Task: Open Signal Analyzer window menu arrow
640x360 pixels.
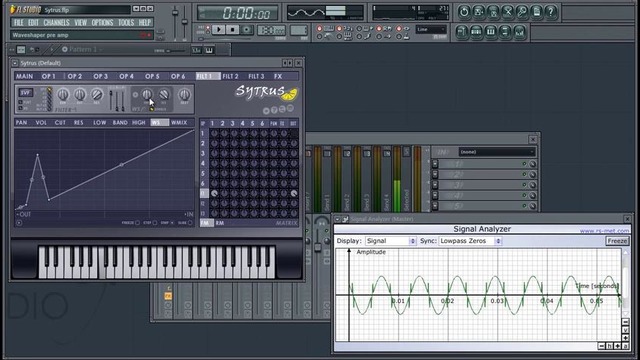Action: (x=338, y=219)
